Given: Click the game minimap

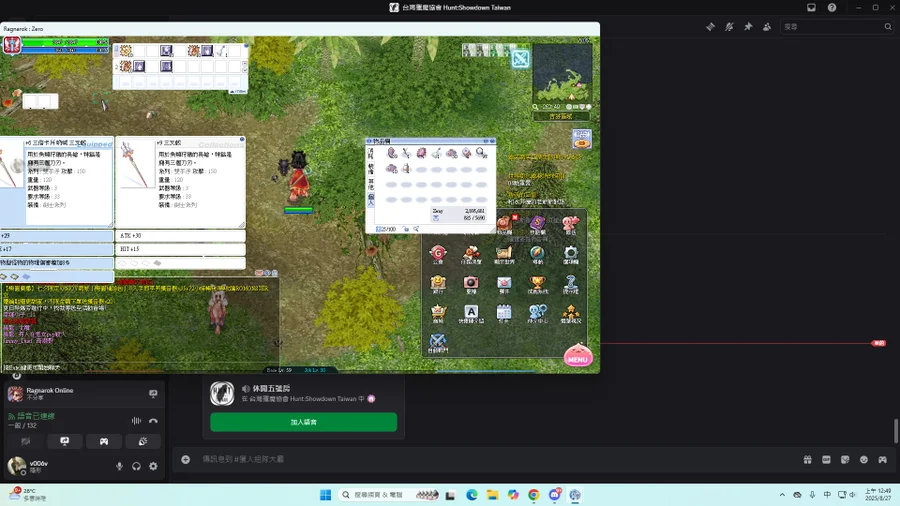Looking at the screenshot, I should (562, 74).
